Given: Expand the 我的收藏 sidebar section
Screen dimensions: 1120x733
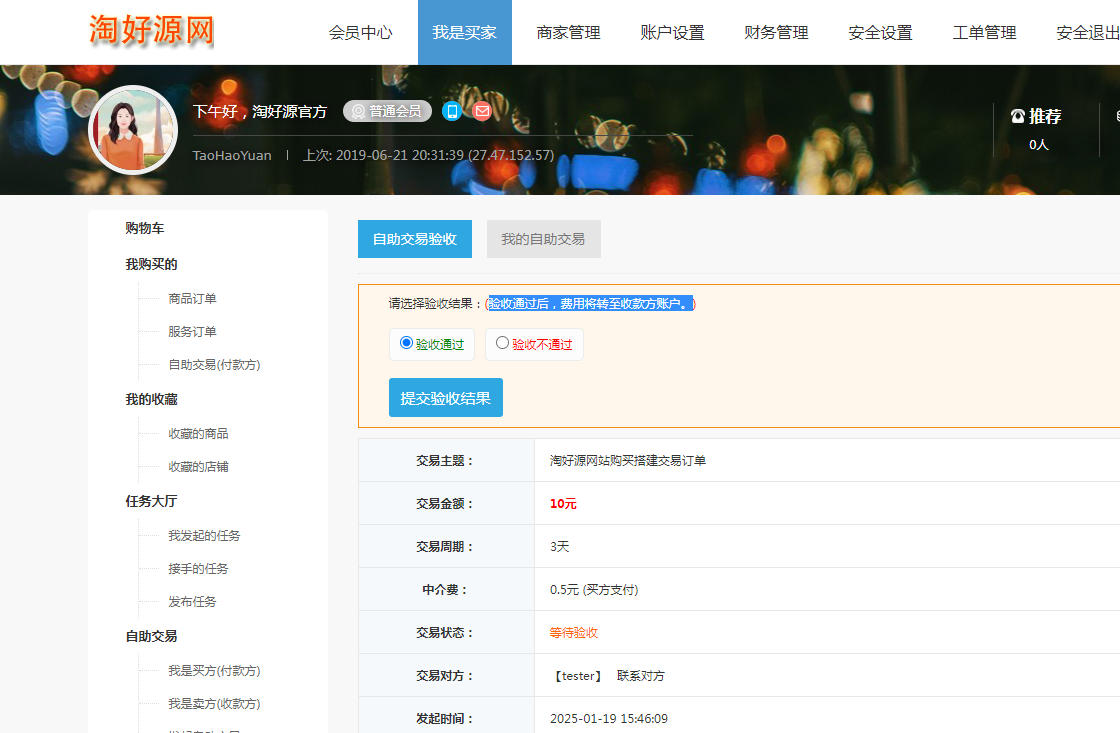Looking at the screenshot, I should click(x=151, y=399).
